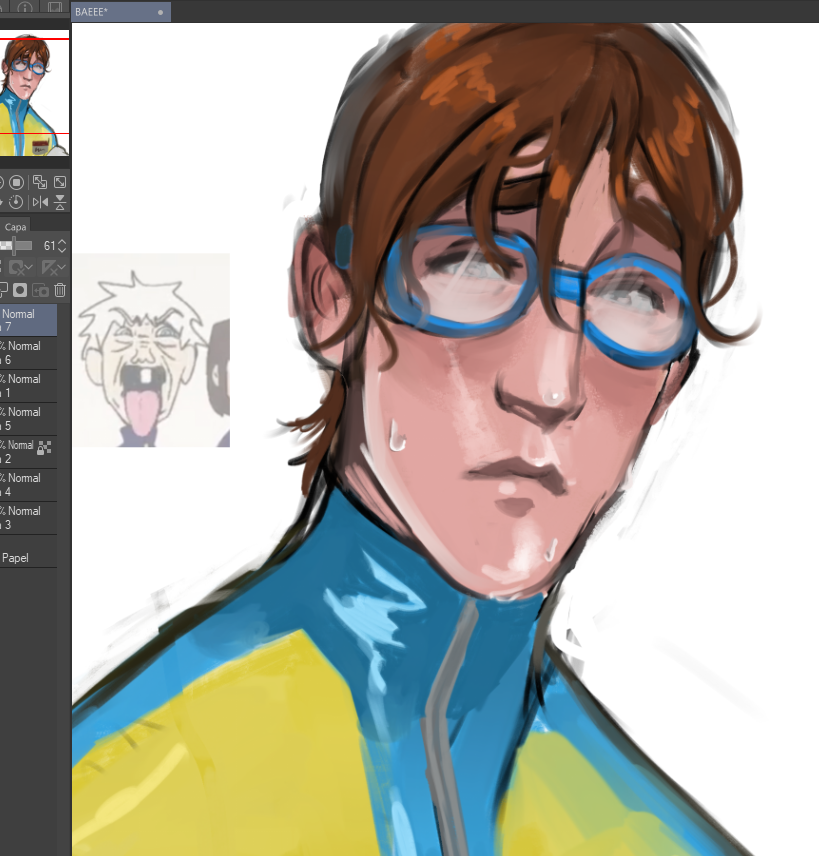Image resolution: width=819 pixels, height=856 pixels.
Task: Create a layer mask
Action: click(20, 290)
